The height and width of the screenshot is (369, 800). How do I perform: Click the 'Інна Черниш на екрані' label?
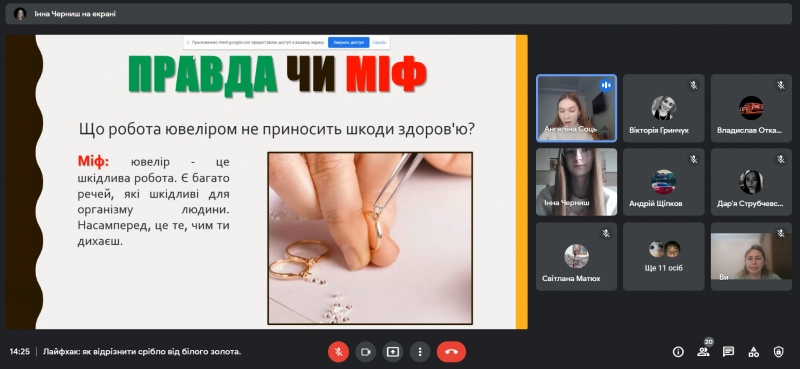[x=75, y=14]
